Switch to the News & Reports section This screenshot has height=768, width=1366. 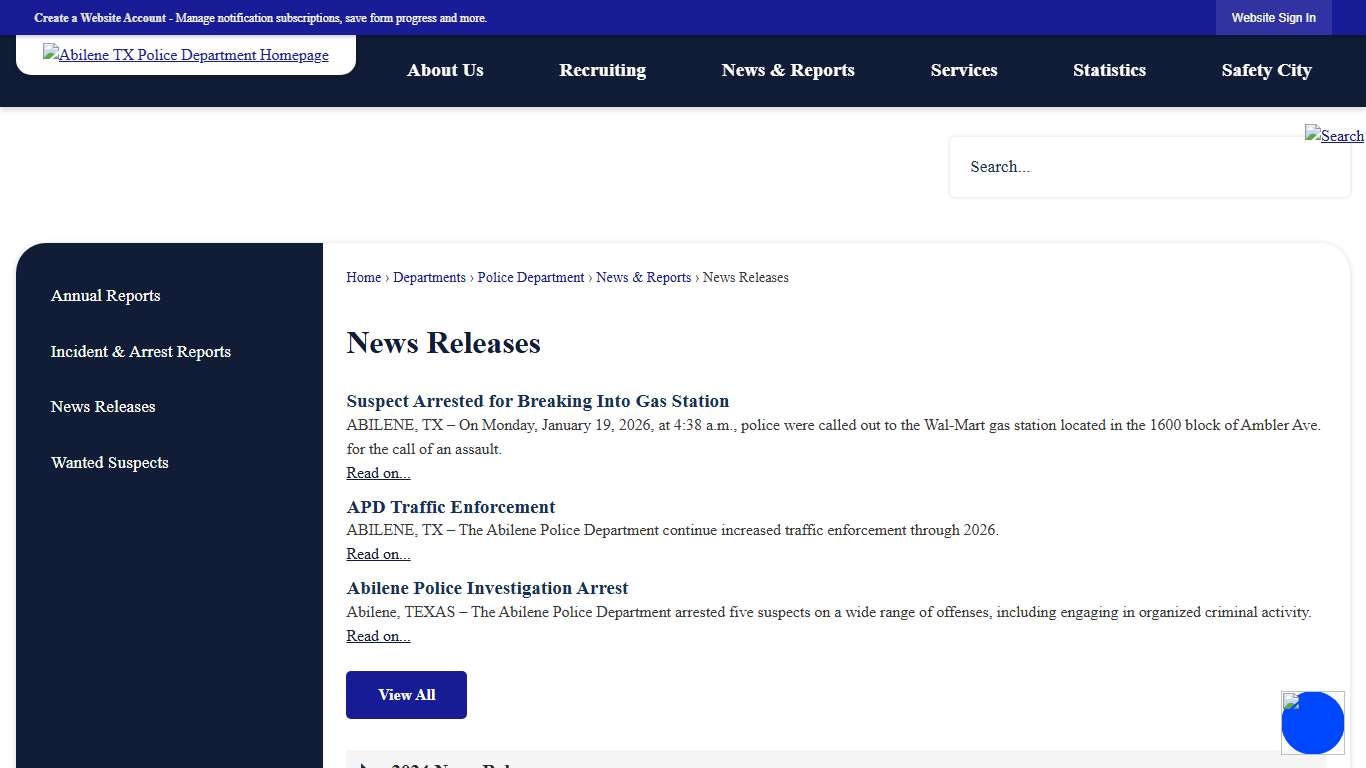tap(788, 70)
